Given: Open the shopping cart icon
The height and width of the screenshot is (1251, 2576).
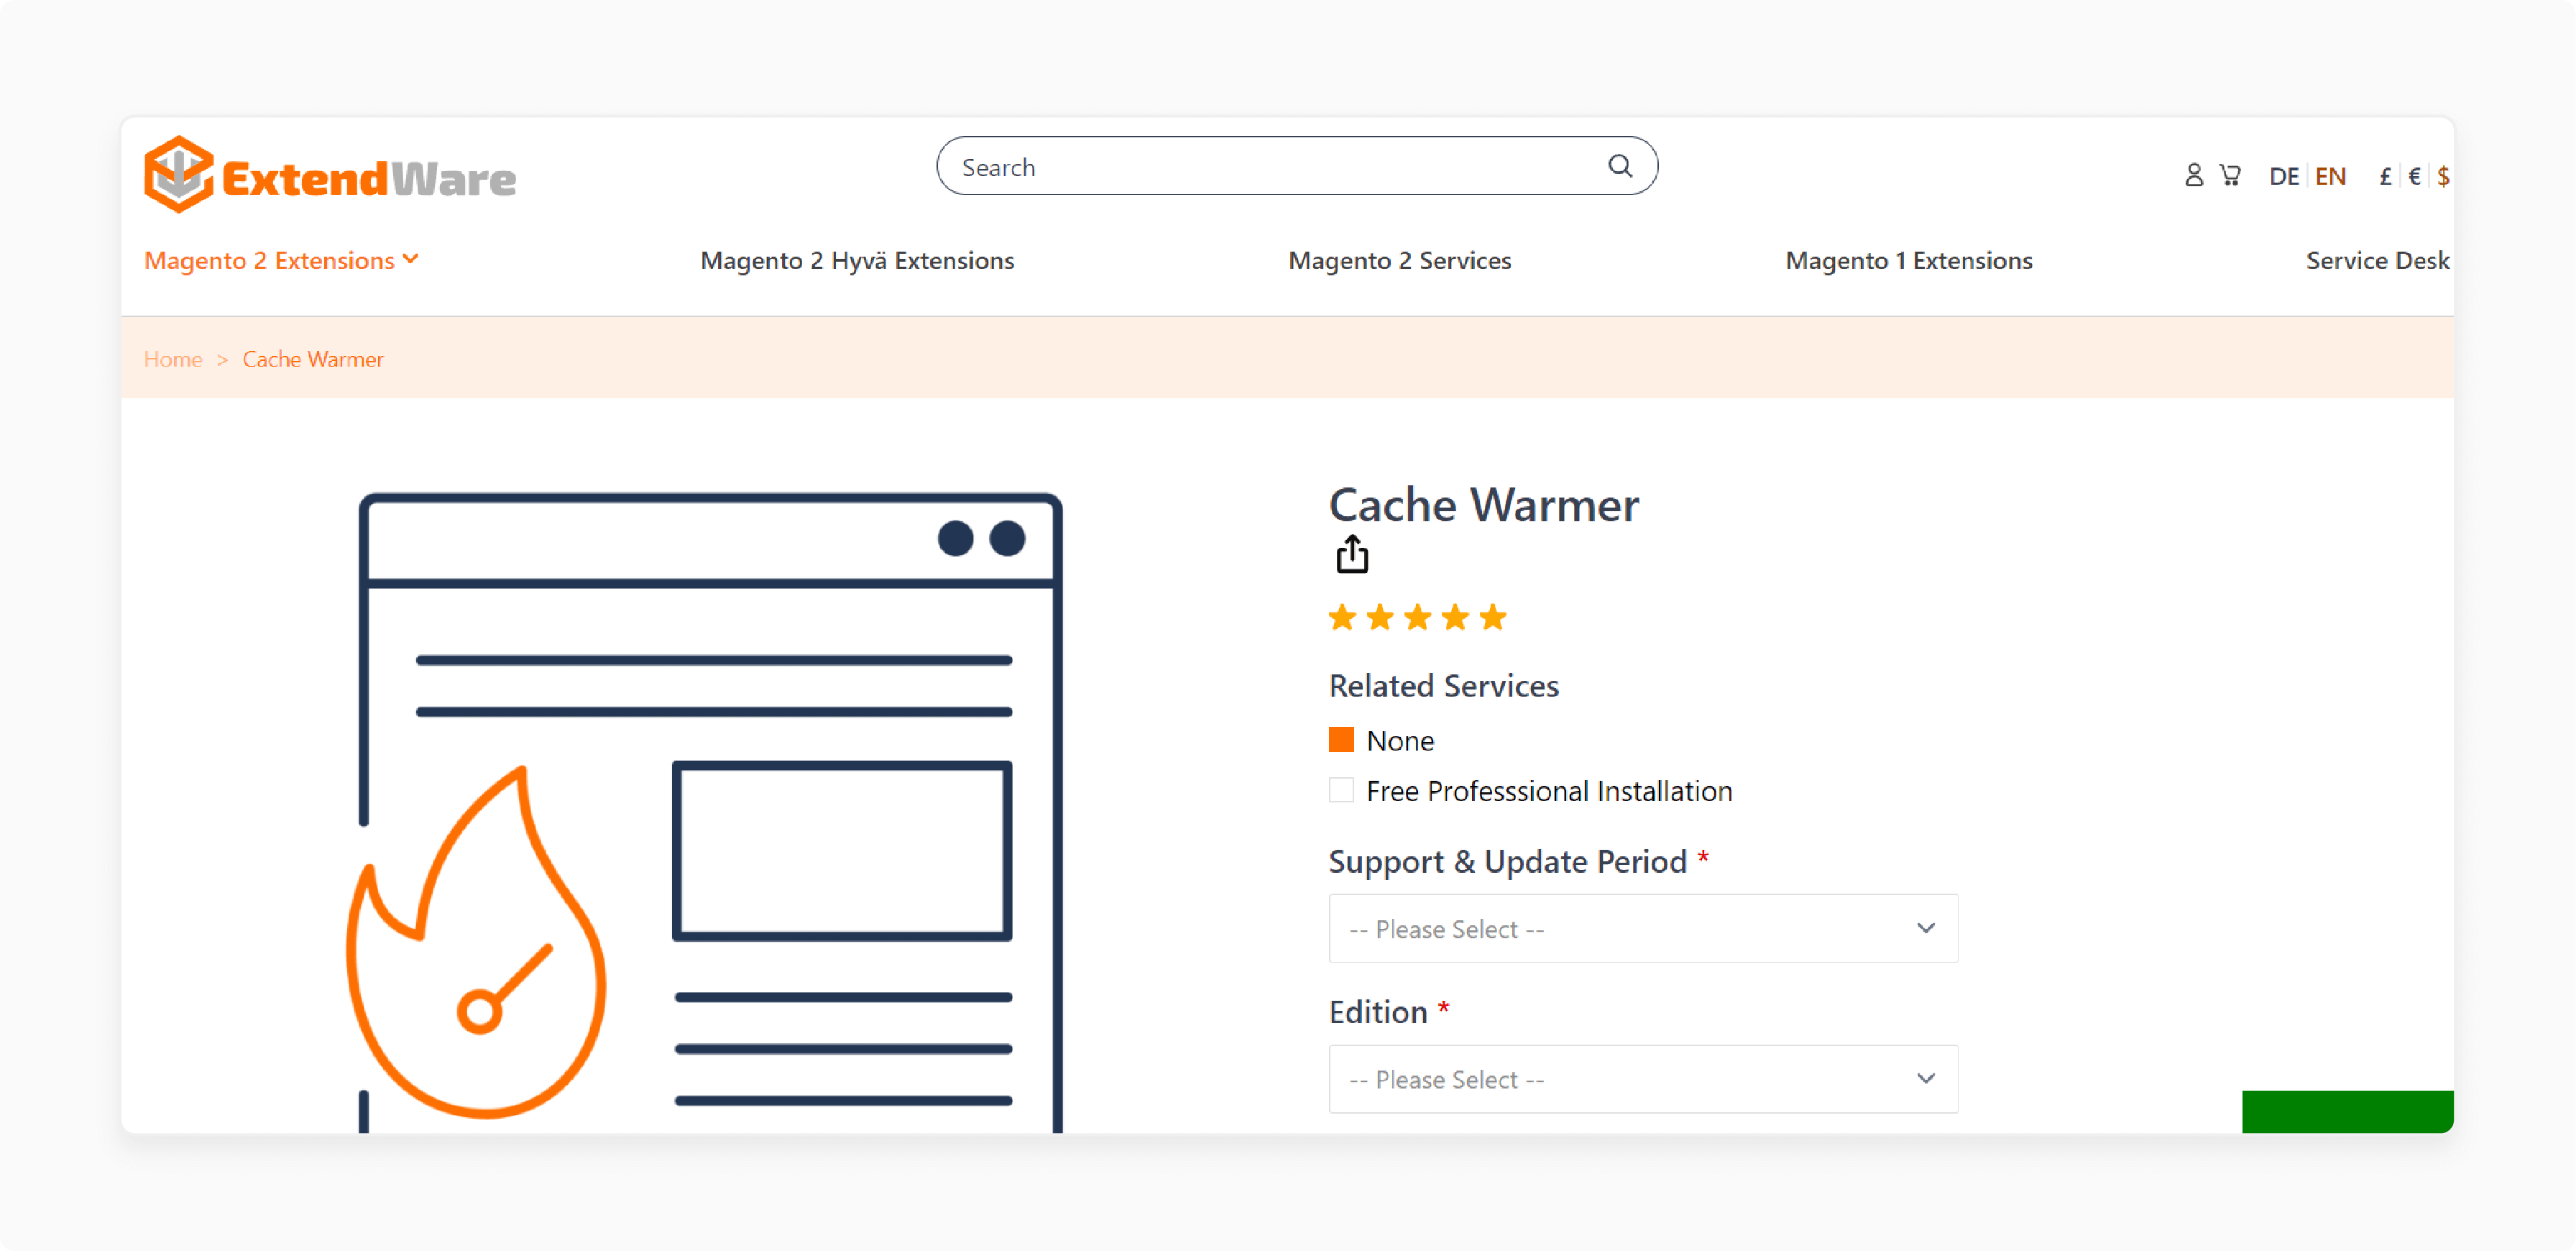Looking at the screenshot, I should click(2230, 176).
